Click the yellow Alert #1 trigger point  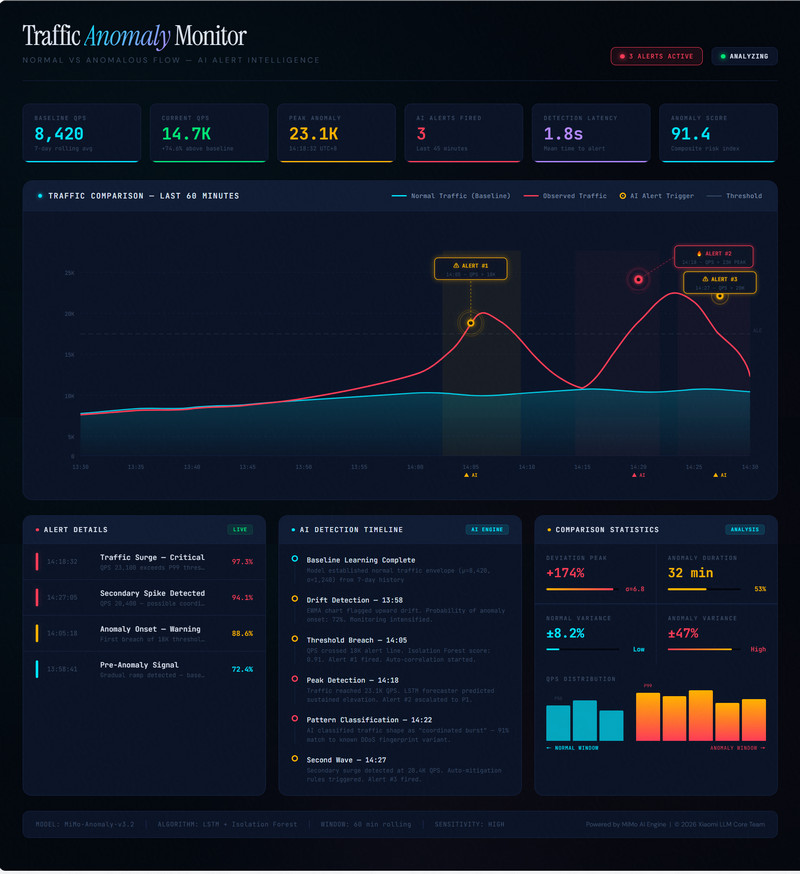click(471, 323)
